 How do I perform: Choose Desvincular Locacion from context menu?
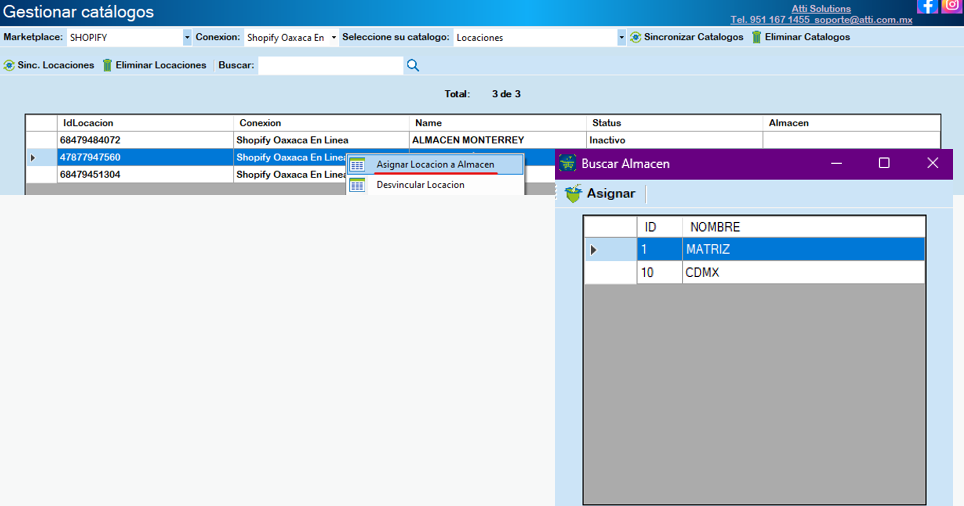coord(420,185)
